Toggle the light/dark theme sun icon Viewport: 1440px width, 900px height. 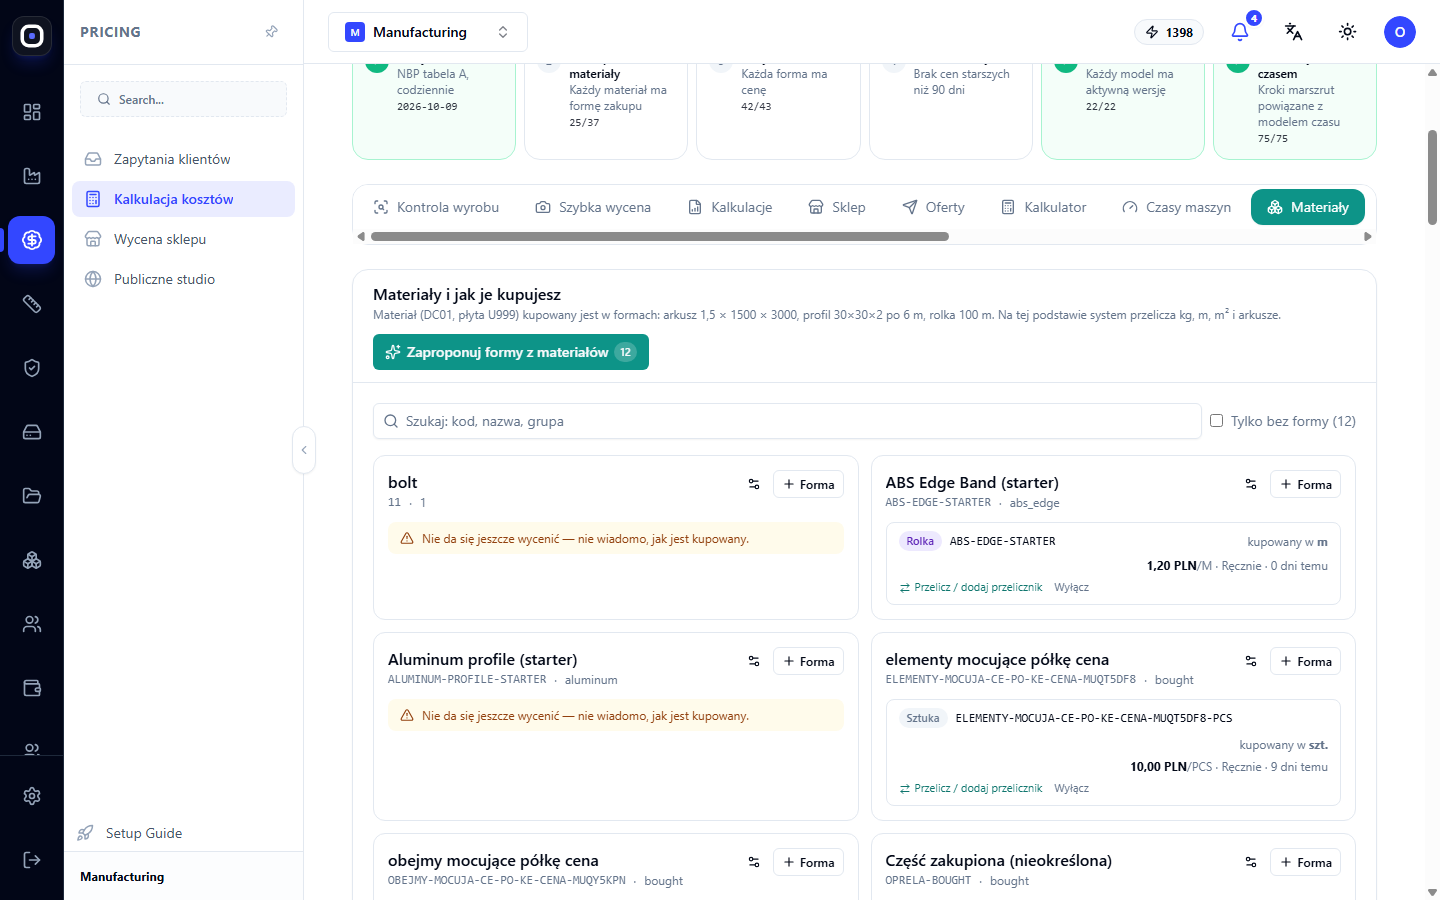pos(1348,32)
